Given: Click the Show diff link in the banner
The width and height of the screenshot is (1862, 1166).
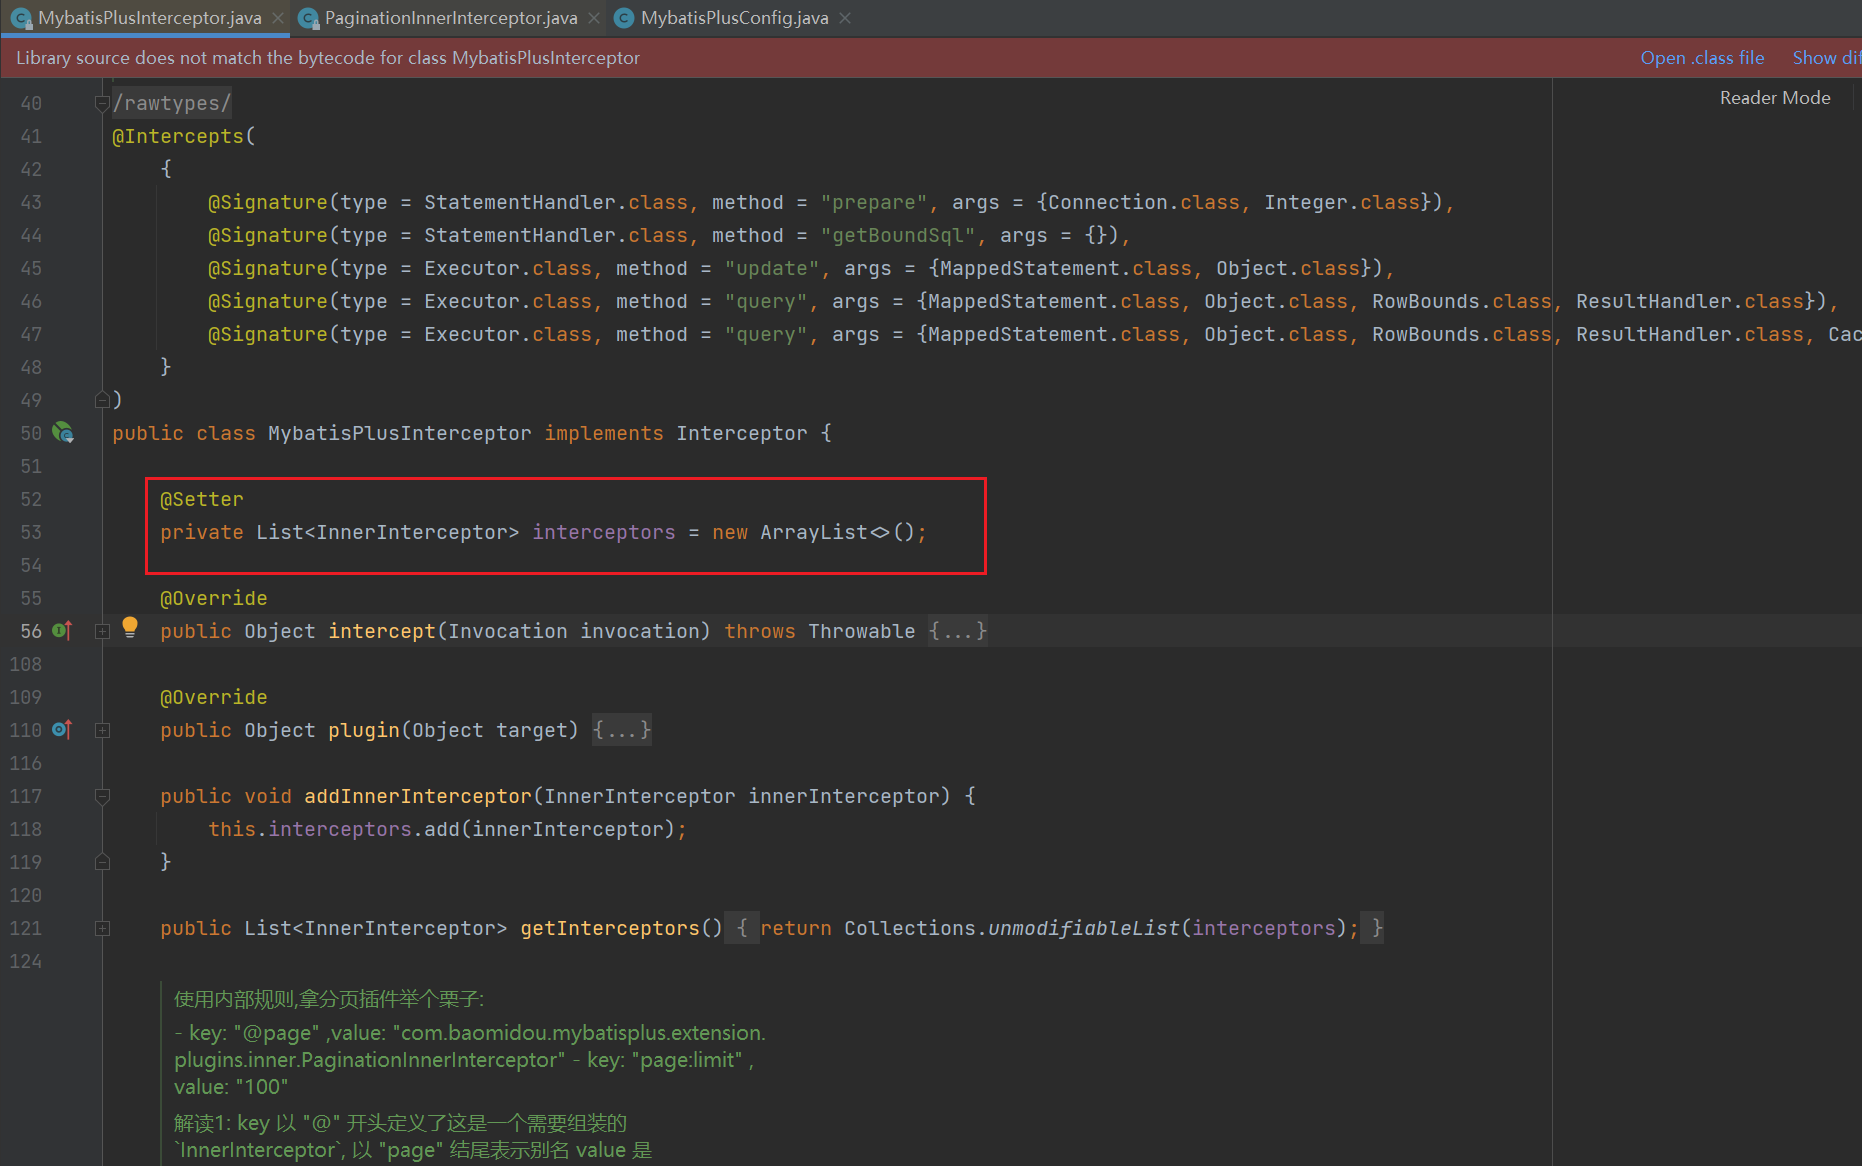Looking at the screenshot, I should 1825,58.
